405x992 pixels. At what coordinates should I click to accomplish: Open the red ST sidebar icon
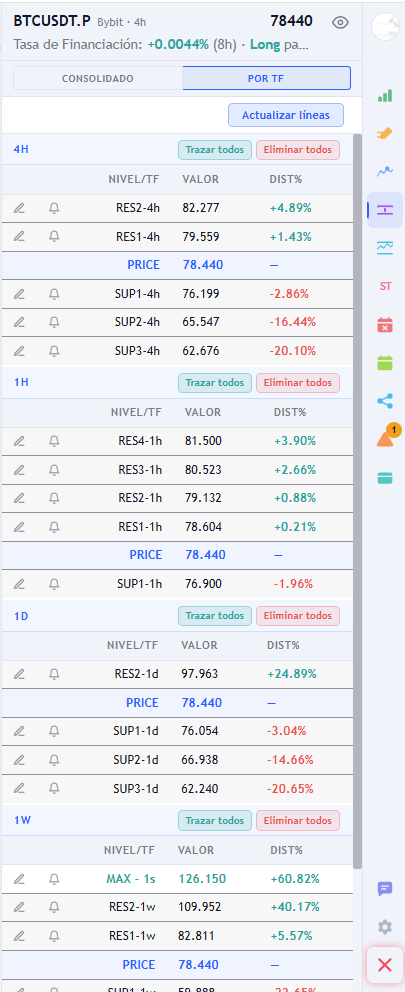385,287
